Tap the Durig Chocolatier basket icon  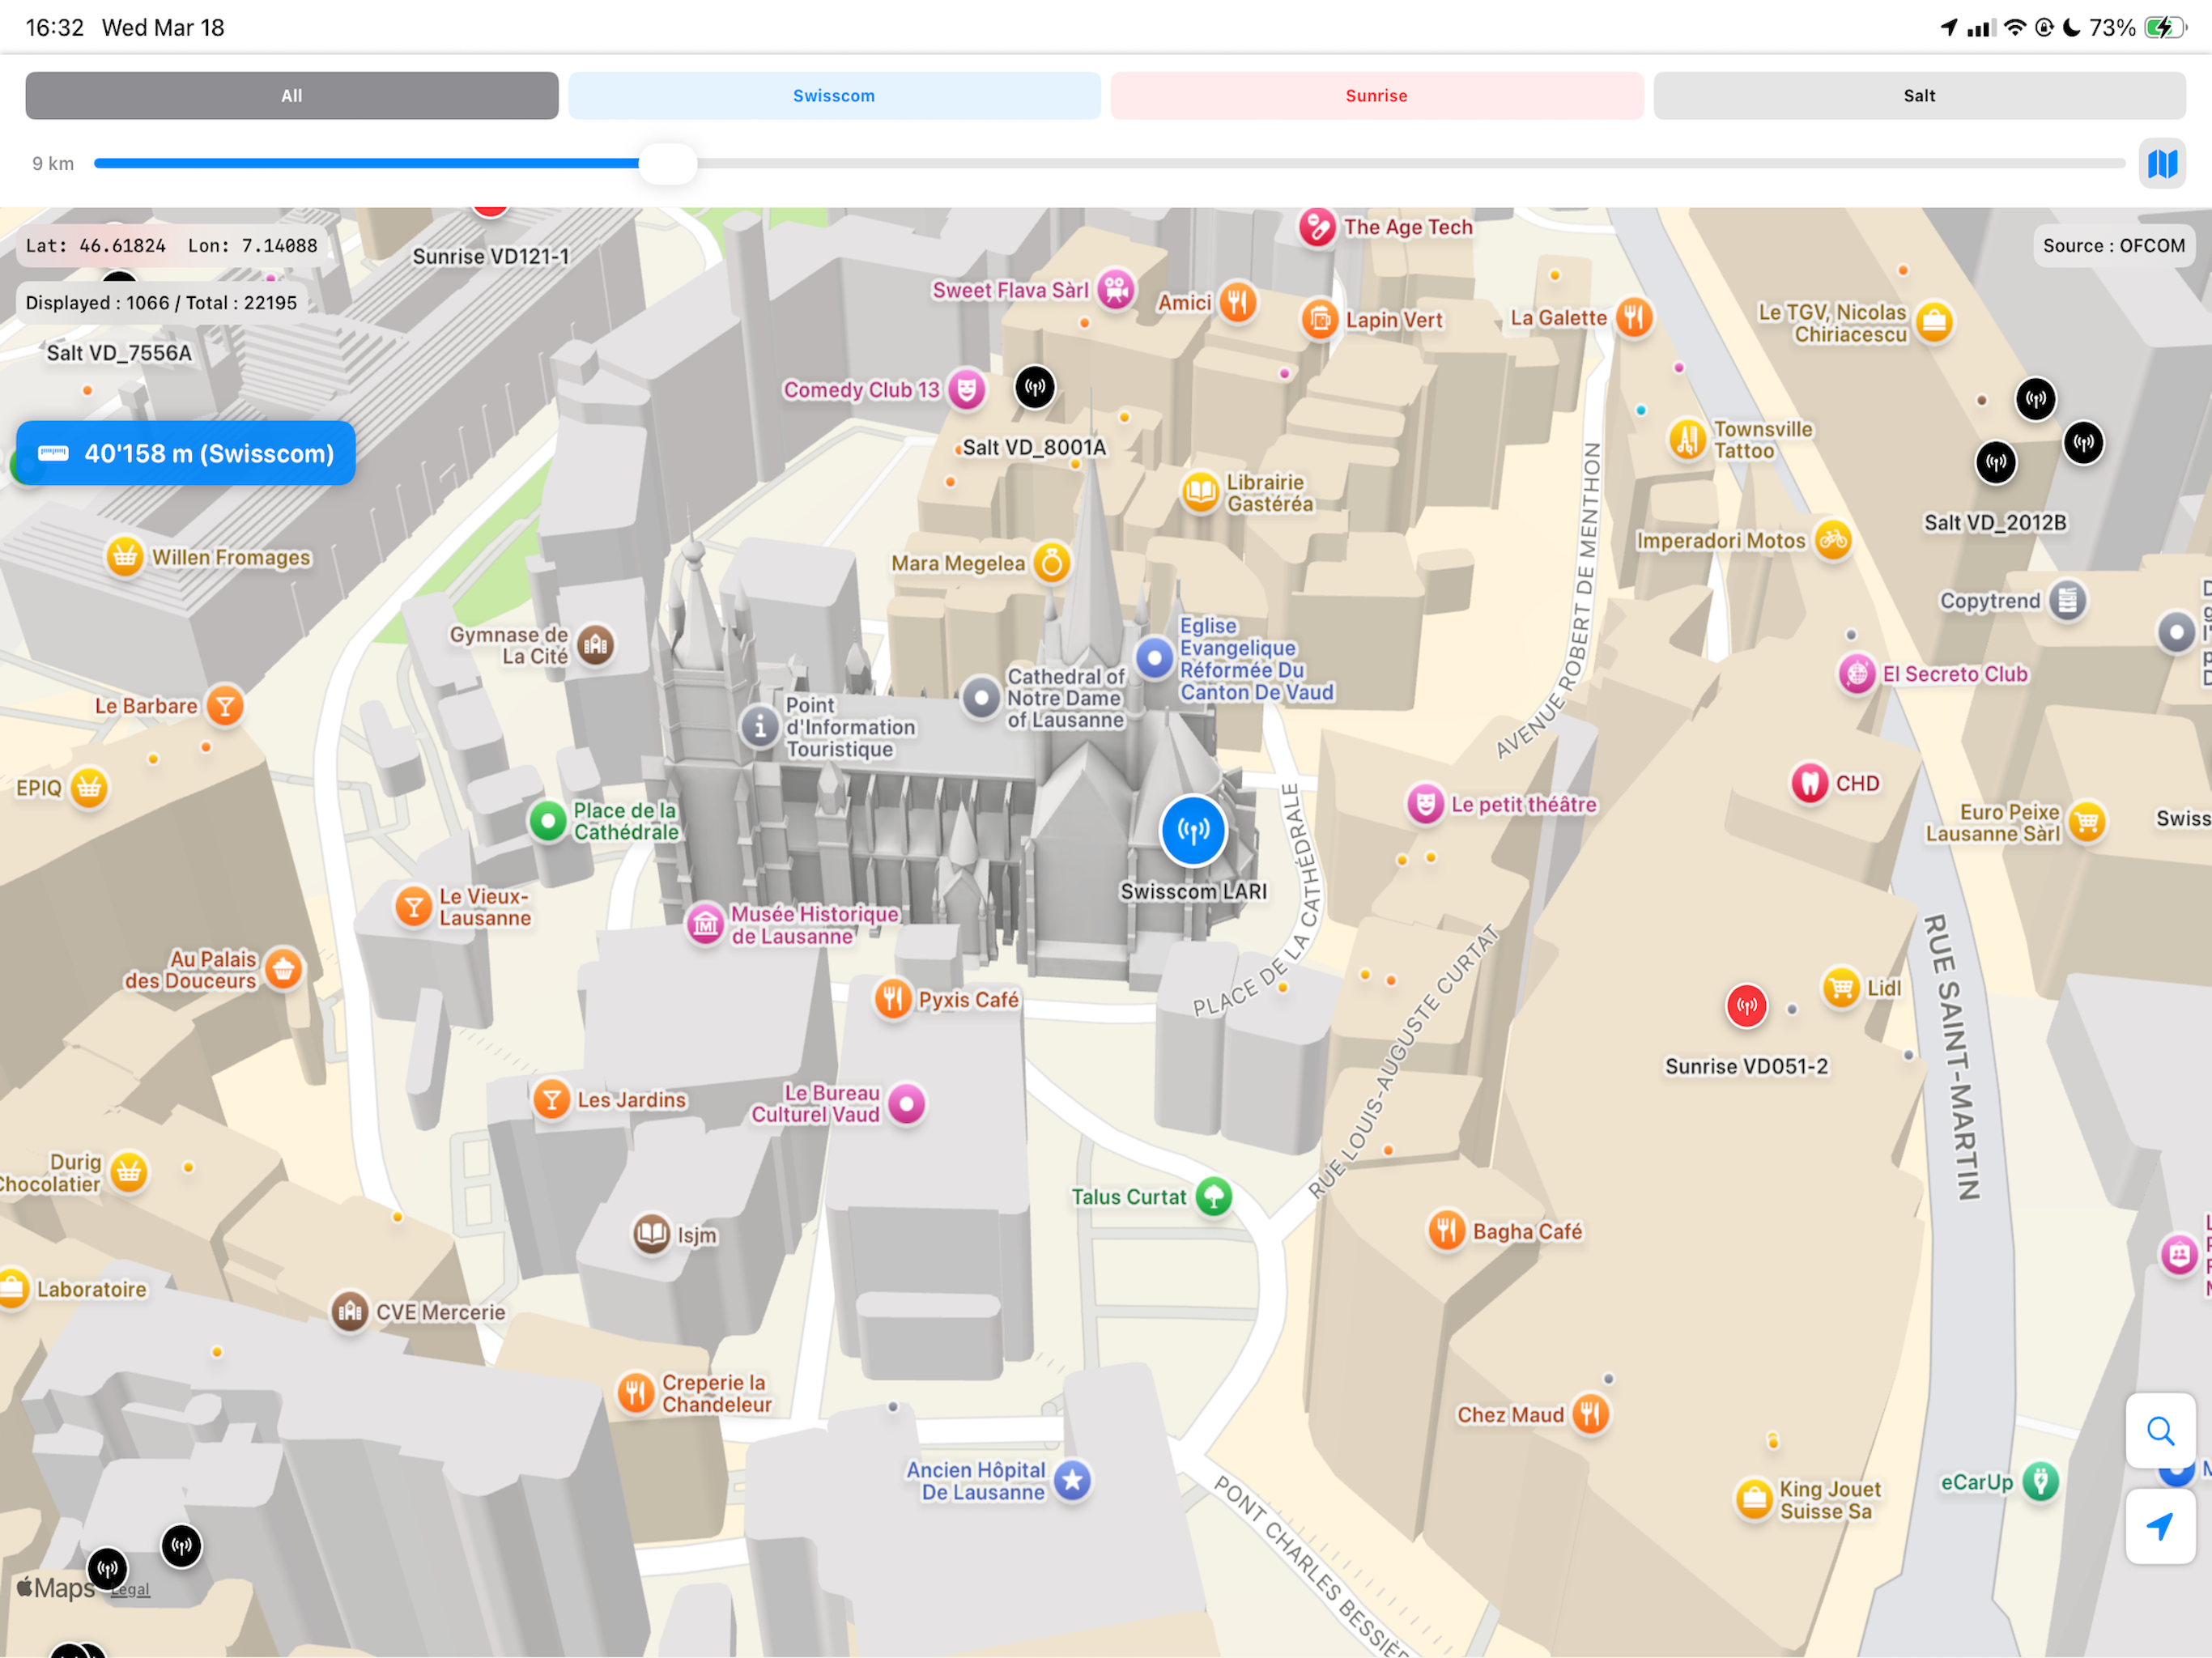129,1172
